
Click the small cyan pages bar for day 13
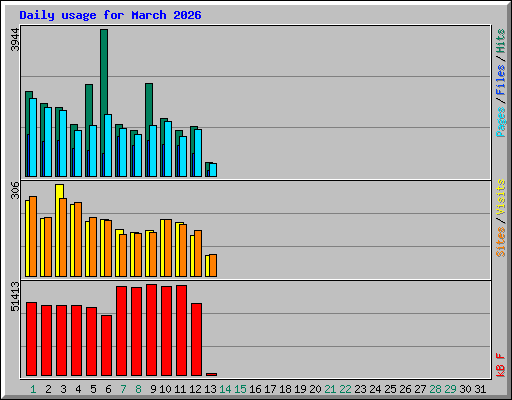pos(213,170)
